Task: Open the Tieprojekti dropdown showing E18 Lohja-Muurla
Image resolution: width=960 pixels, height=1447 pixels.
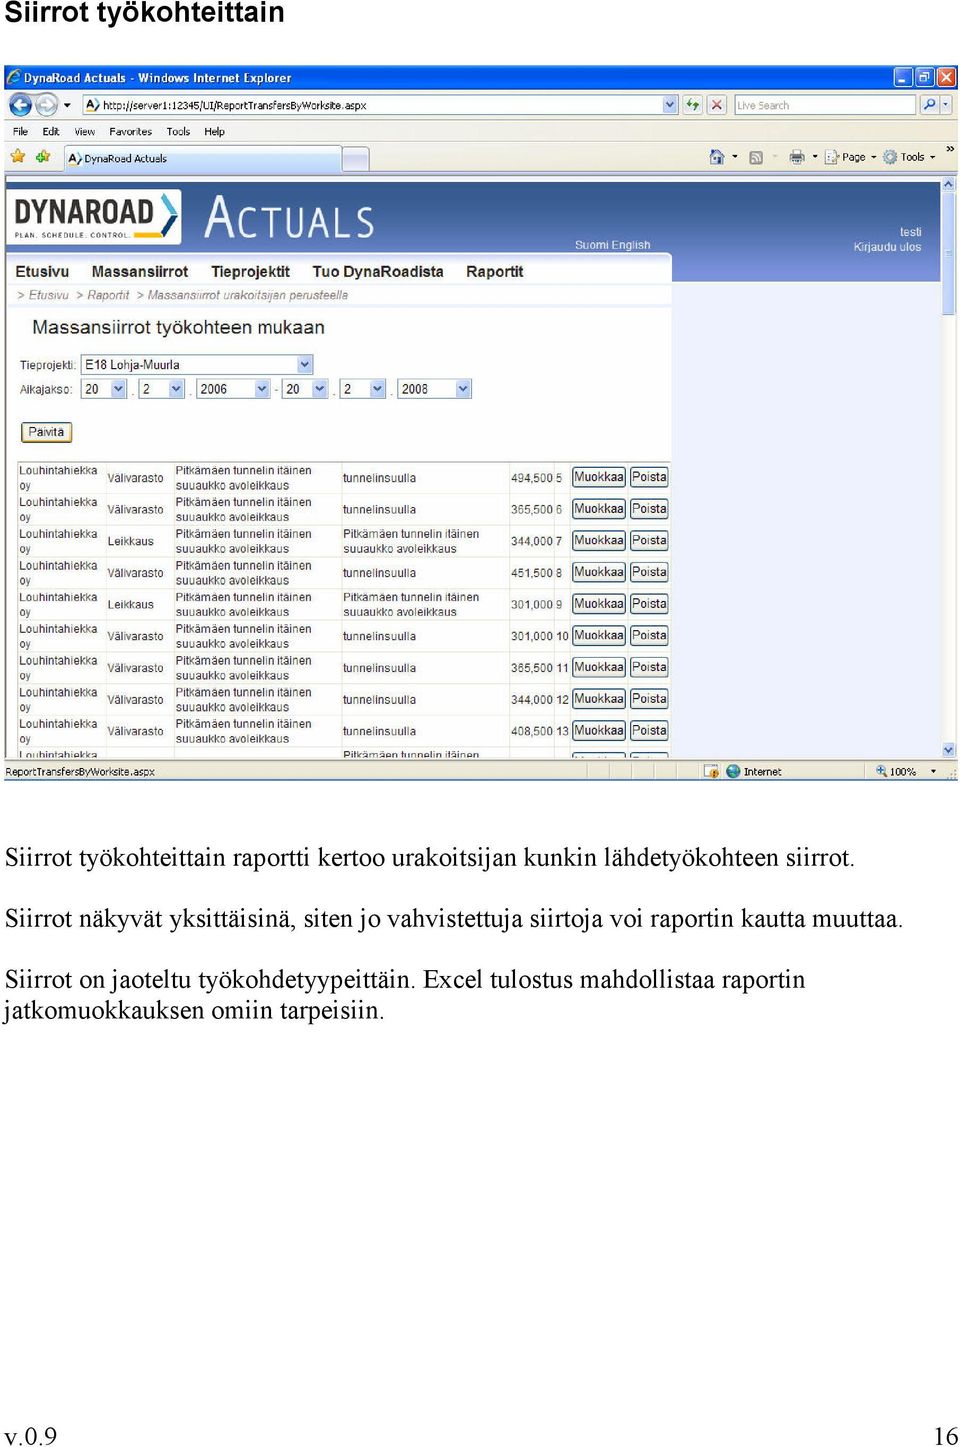Action: point(197,365)
